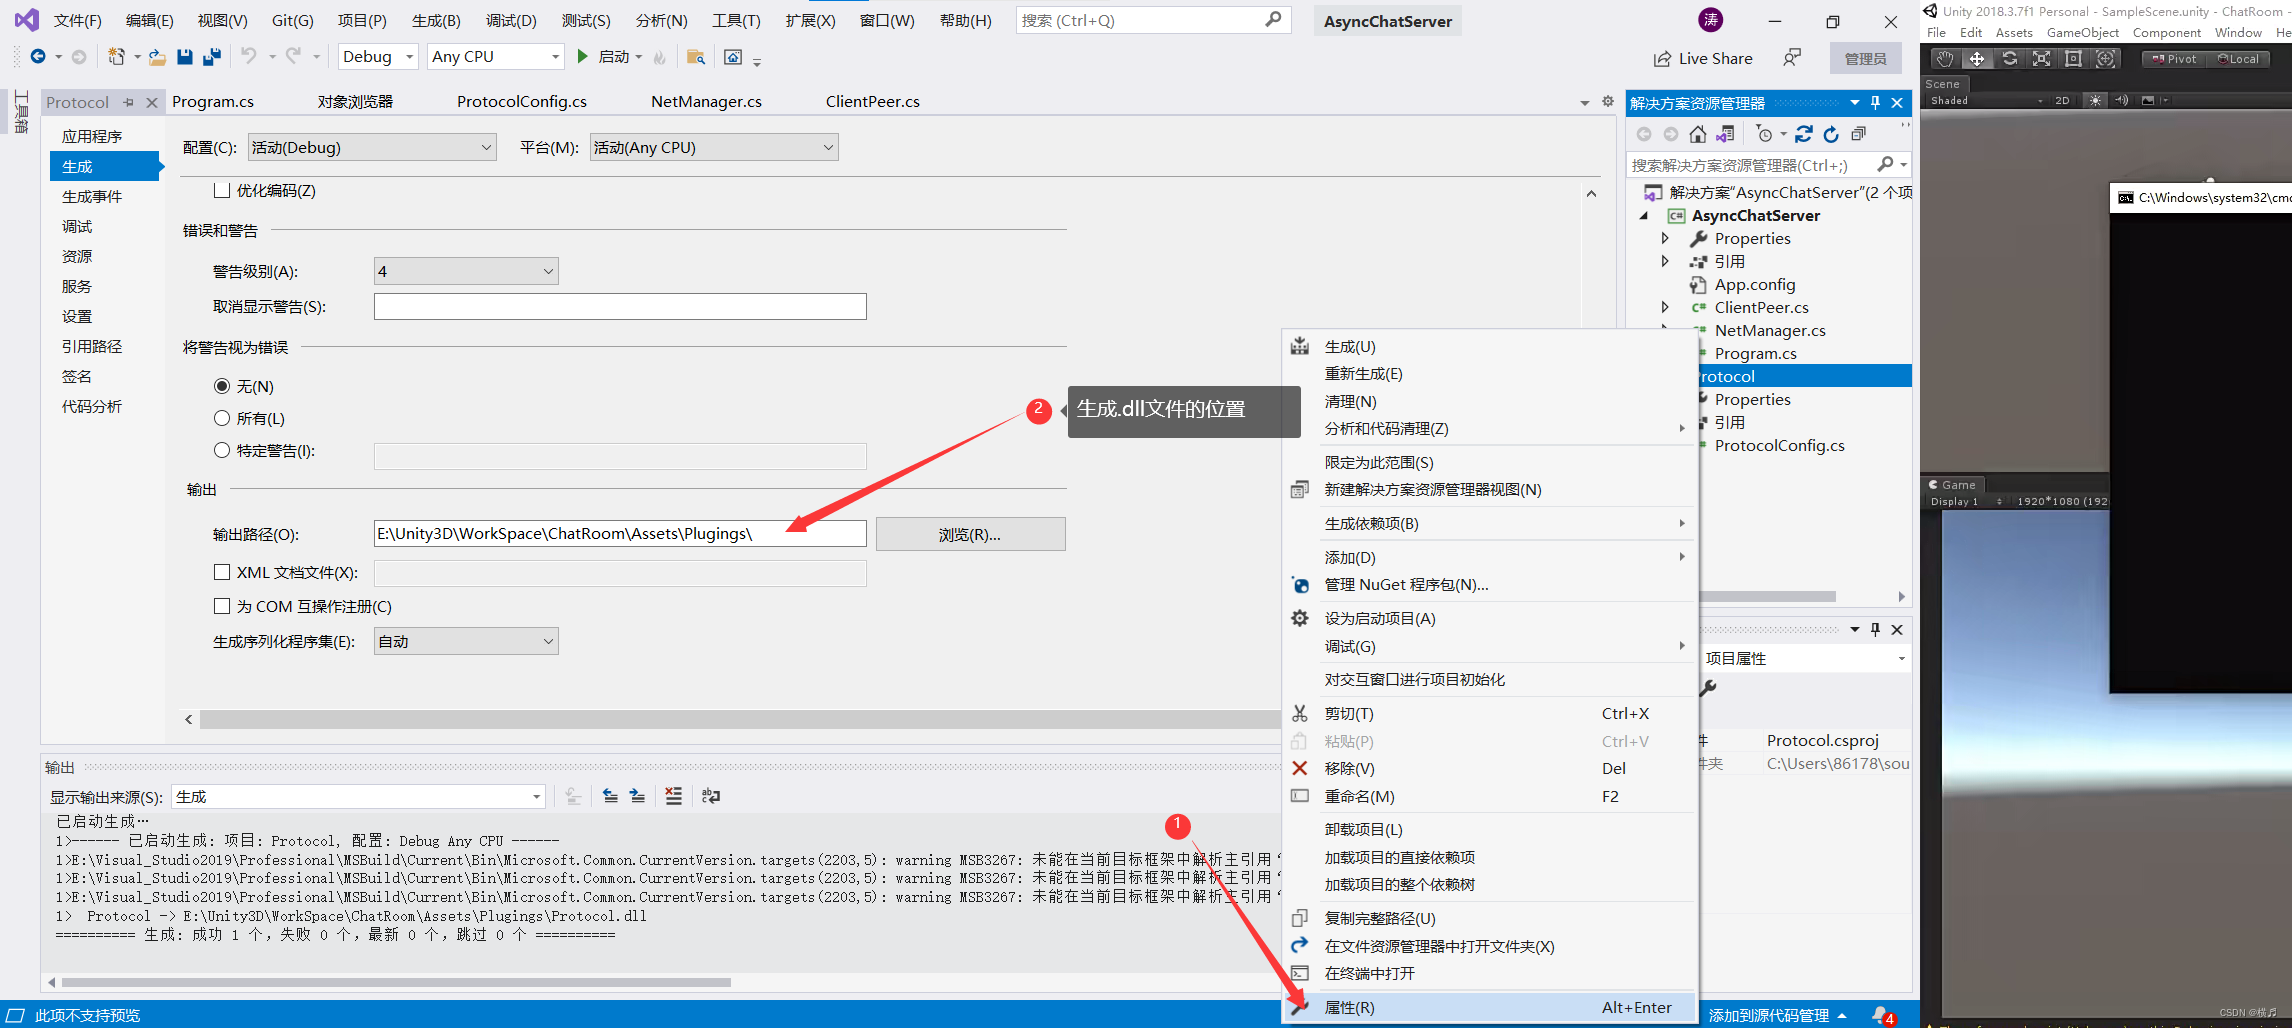
Task: Select 属性(R) in context menu
Action: [x=1490, y=1007]
